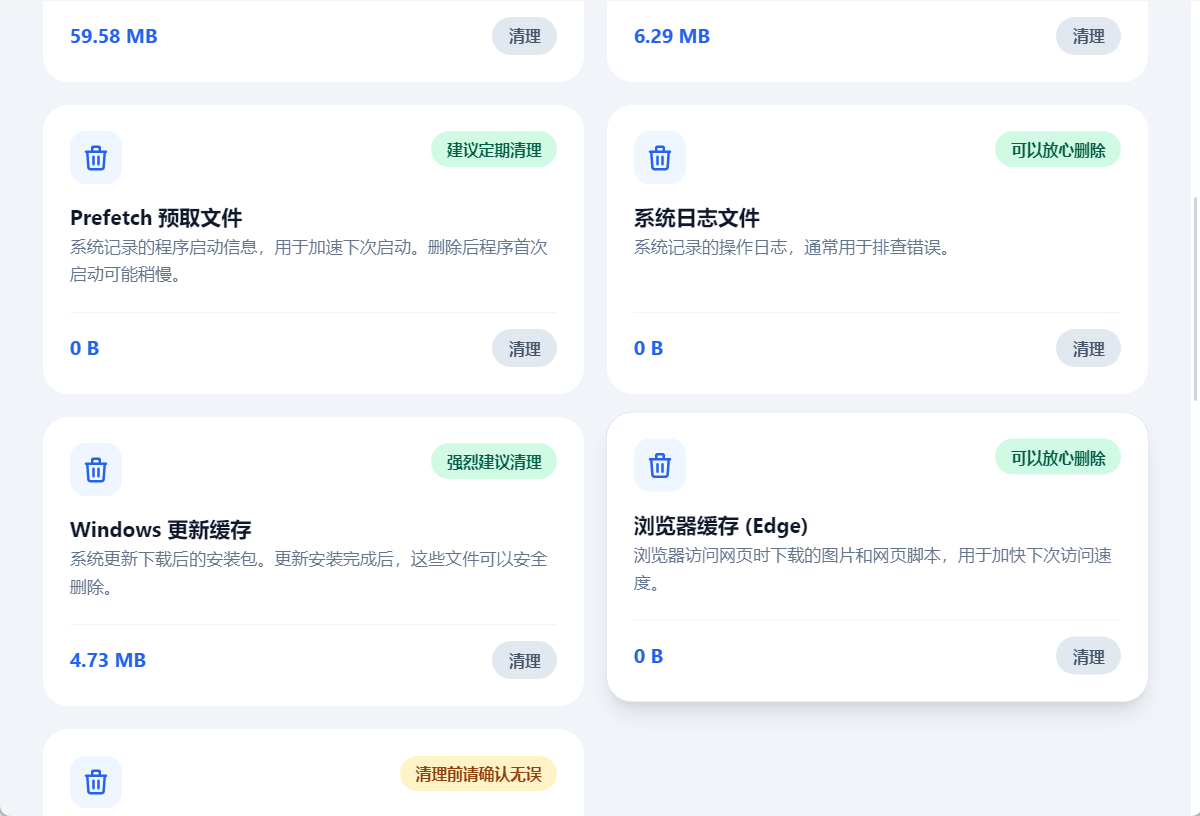Clean the Prefetch 预取文件 item with 清理

click(x=524, y=349)
